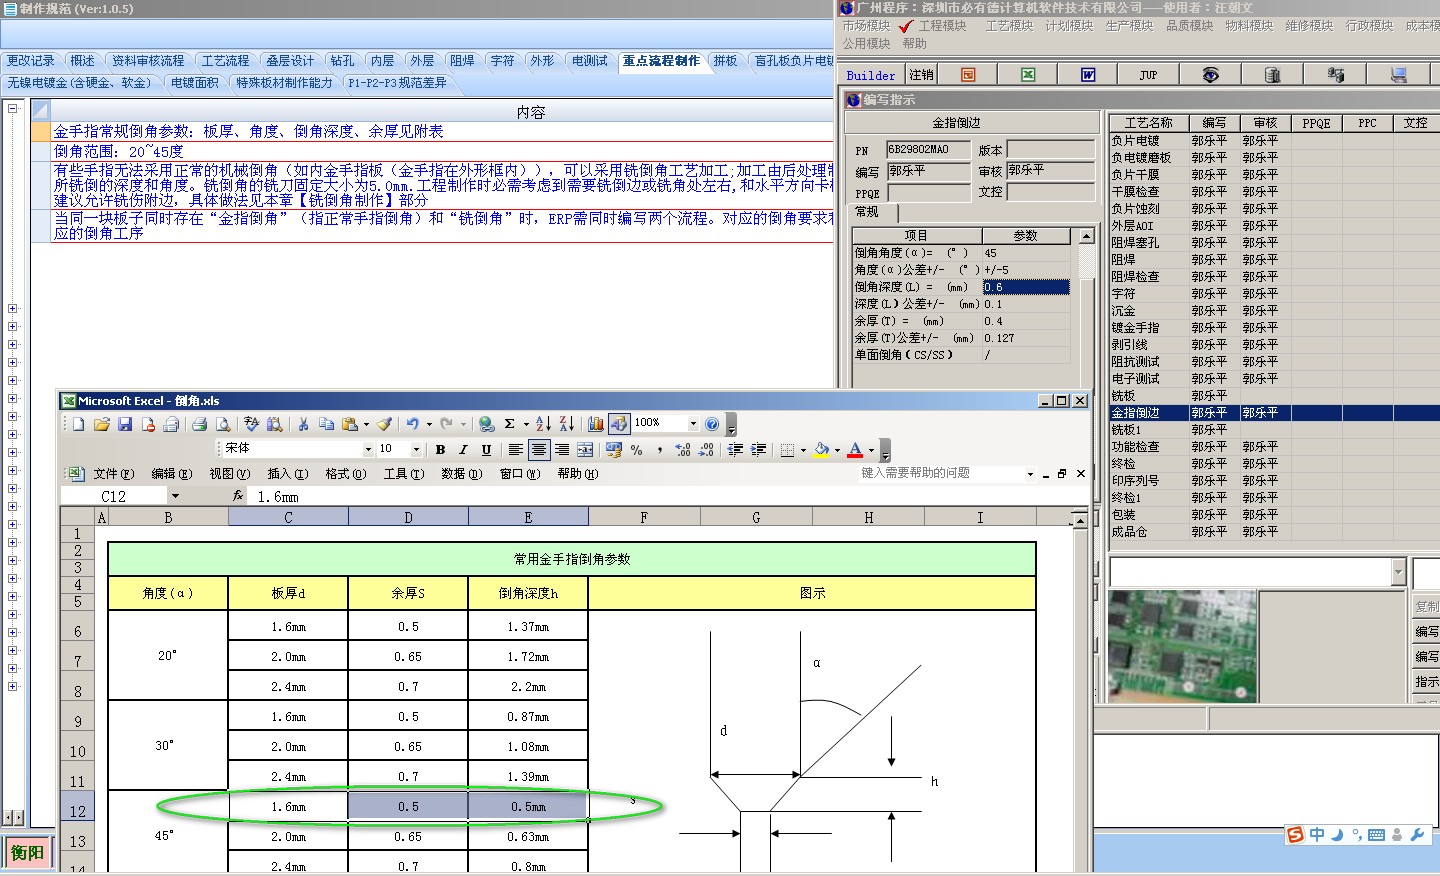
Task: Click the Excel icon in the ERP toolbar
Action: tap(1028, 75)
